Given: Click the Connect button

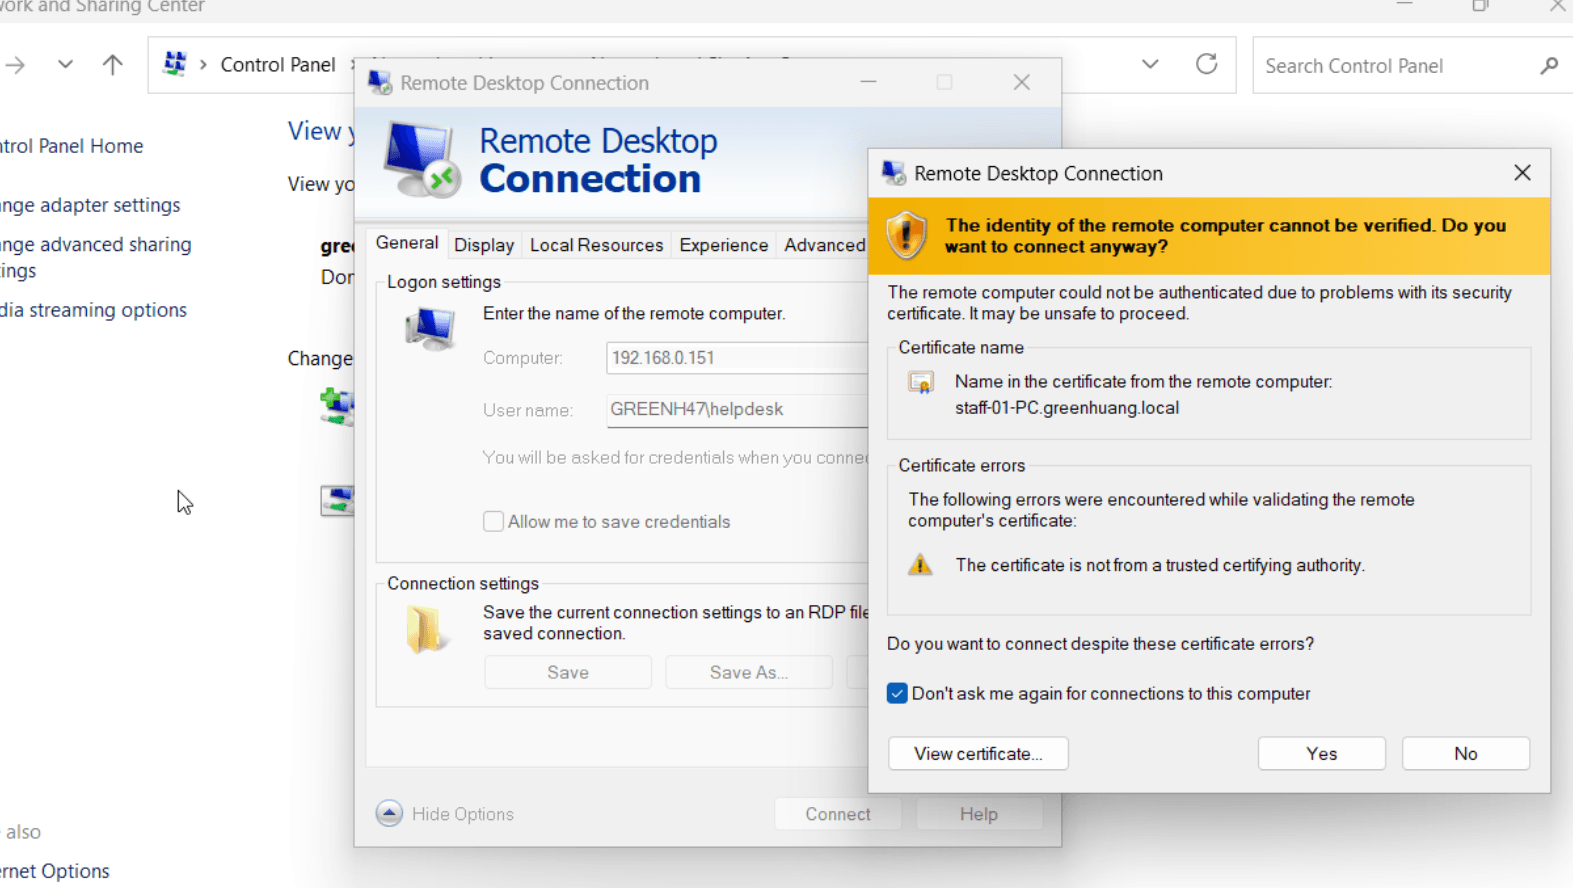Looking at the screenshot, I should [838, 814].
